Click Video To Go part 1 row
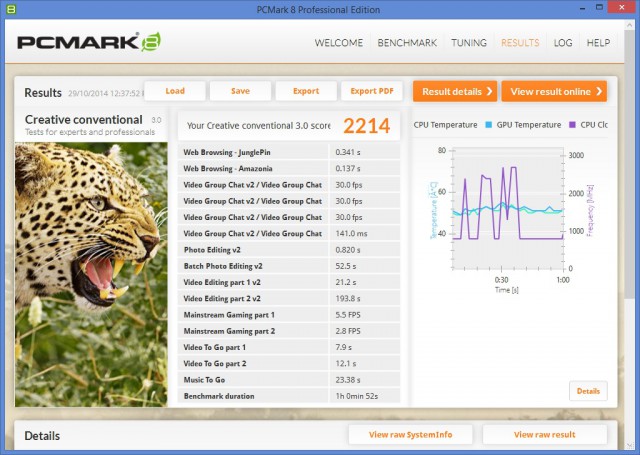The image size is (640, 455). click(289, 347)
